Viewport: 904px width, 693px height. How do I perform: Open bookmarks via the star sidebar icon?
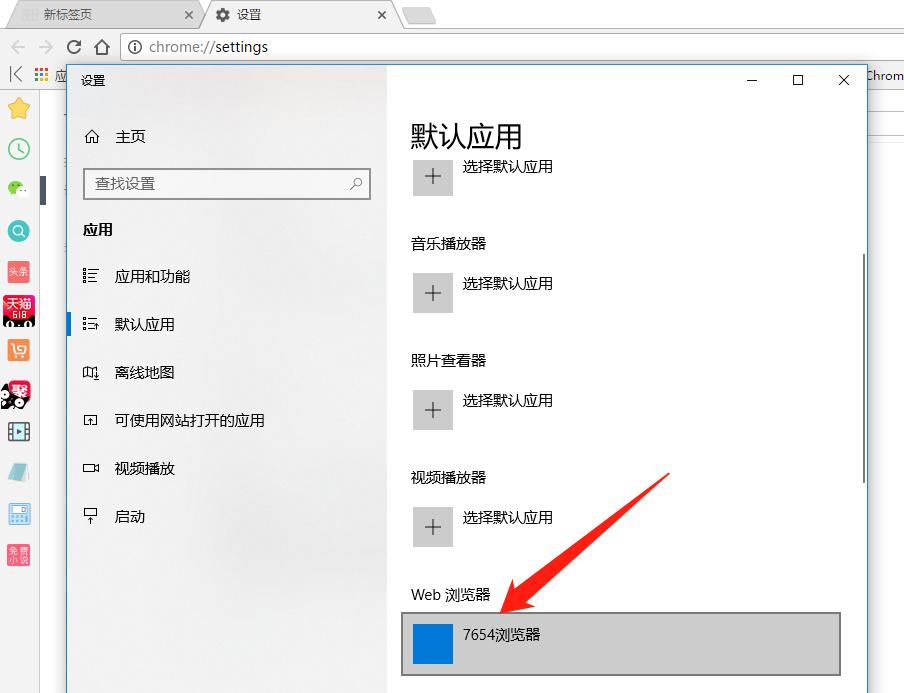[x=19, y=108]
